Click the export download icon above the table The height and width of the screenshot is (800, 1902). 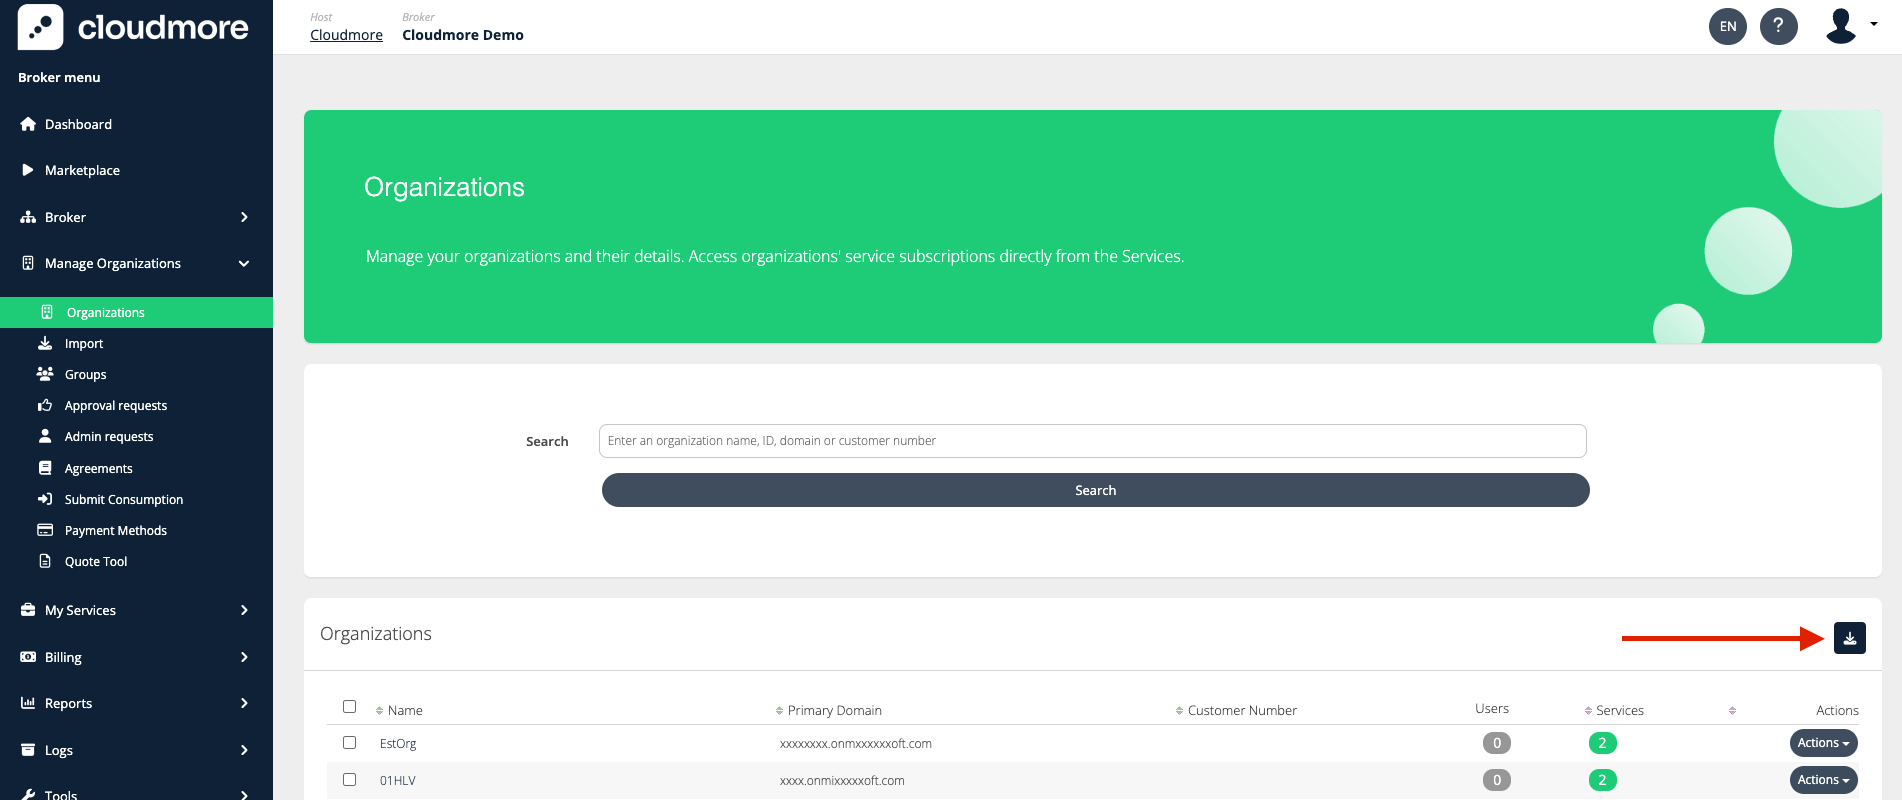[x=1849, y=638]
